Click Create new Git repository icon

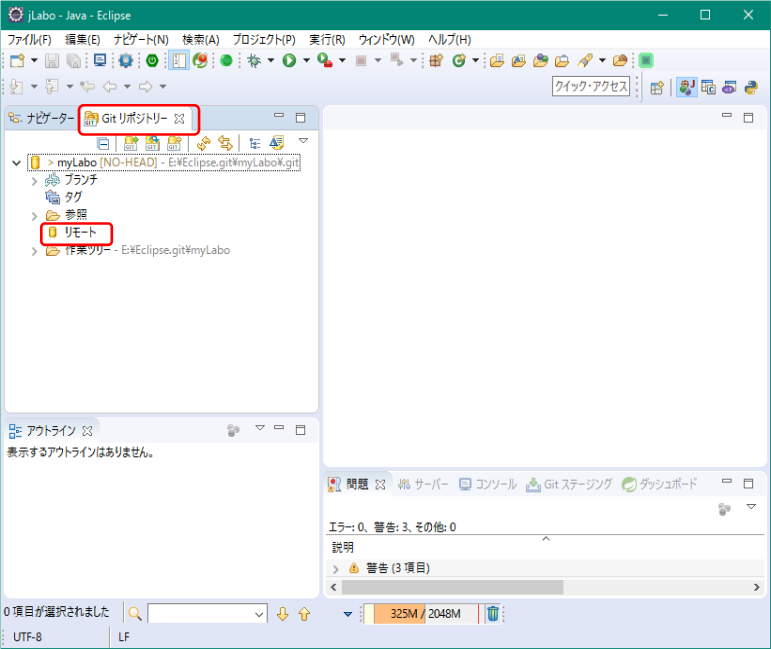click(174, 144)
